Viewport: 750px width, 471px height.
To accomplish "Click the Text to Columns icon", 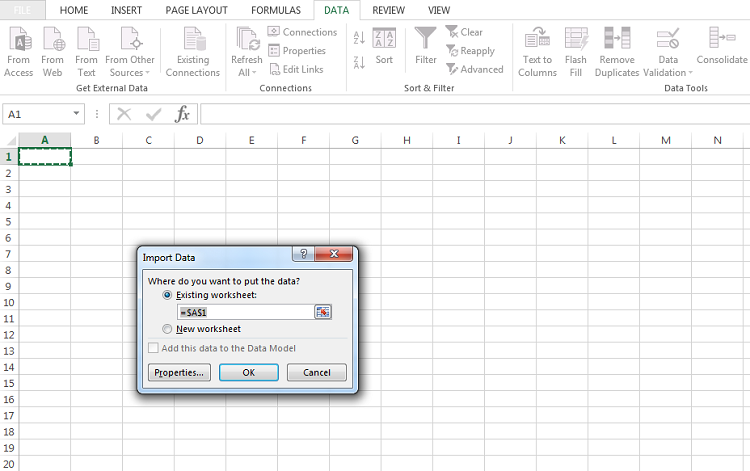I will pyautogui.click(x=537, y=40).
